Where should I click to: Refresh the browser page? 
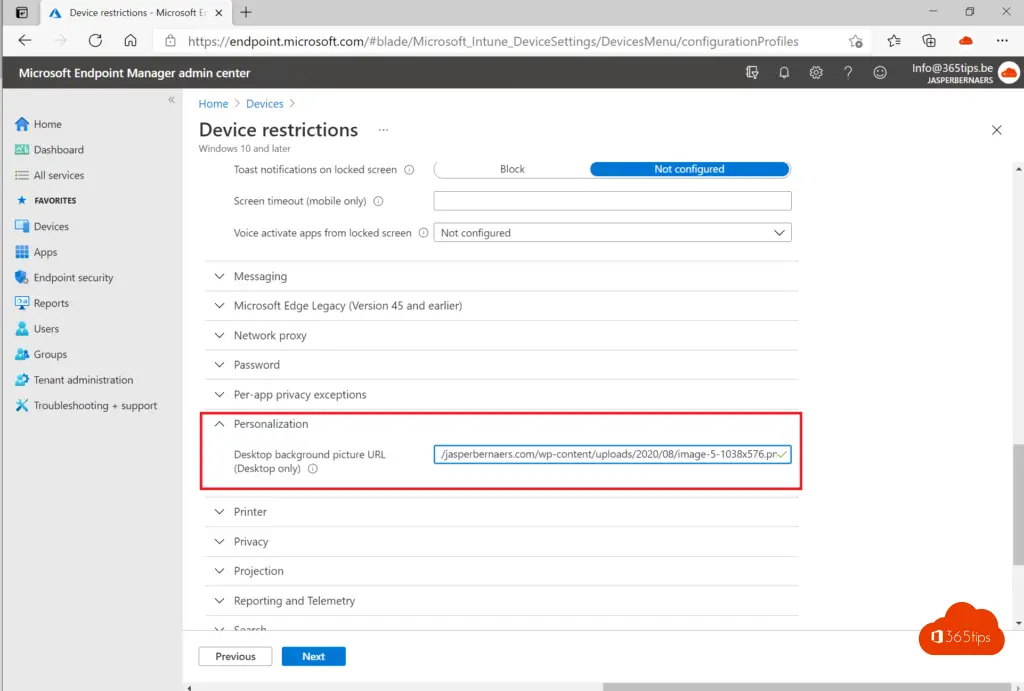(x=95, y=40)
